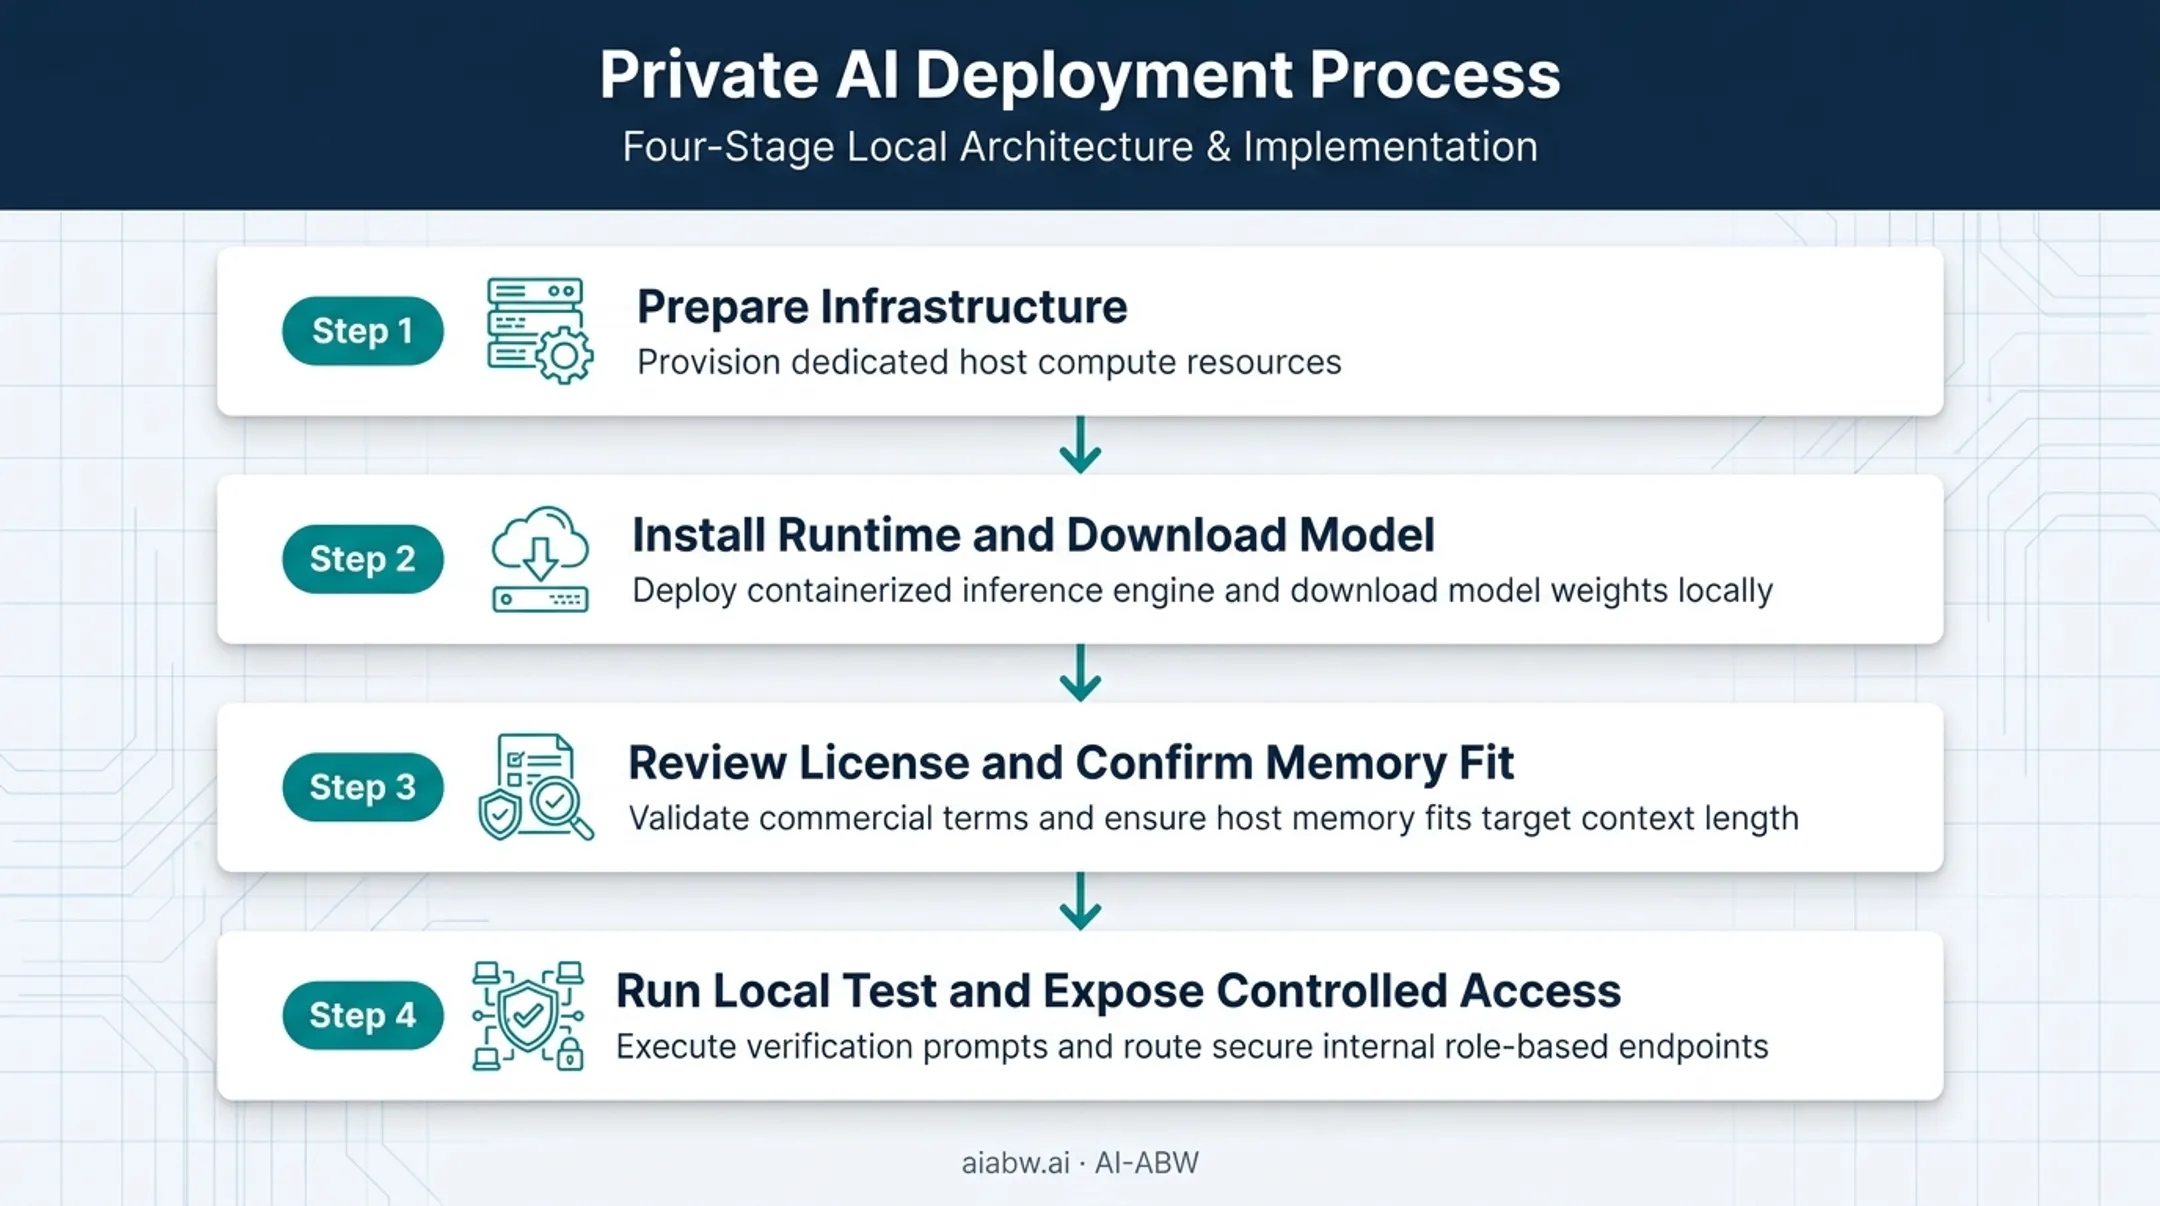
Task: Click the server gear icon beside Step 1
Action: tap(540, 331)
